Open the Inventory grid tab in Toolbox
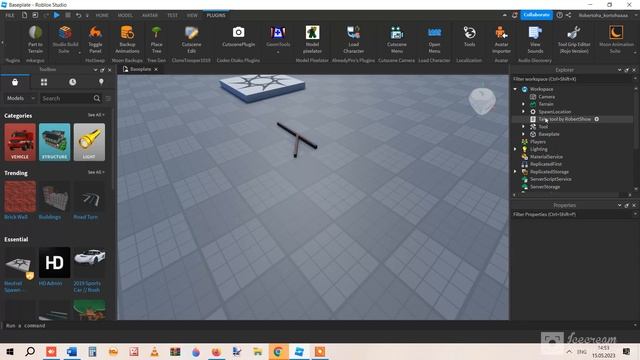The image size is (640, 360). click(44, 82)
